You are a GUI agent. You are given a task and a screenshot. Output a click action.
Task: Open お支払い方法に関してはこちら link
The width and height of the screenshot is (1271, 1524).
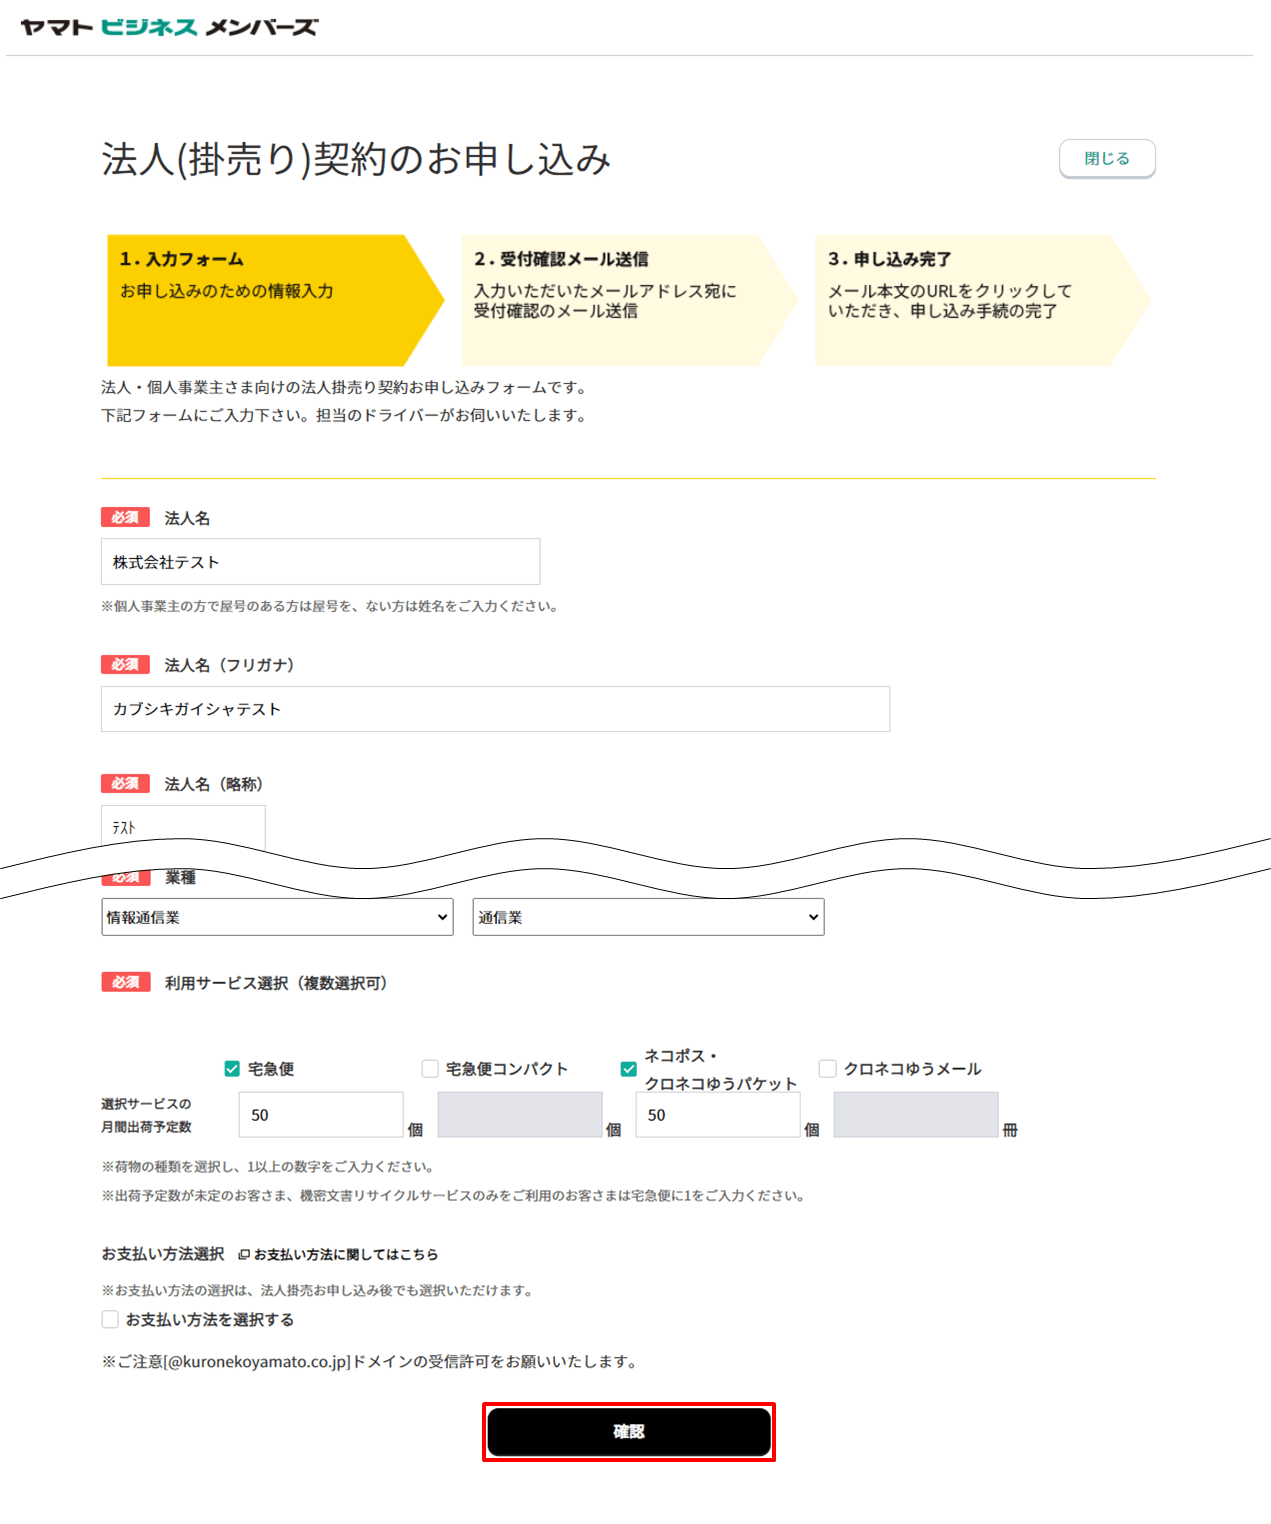click(345, 1253)
